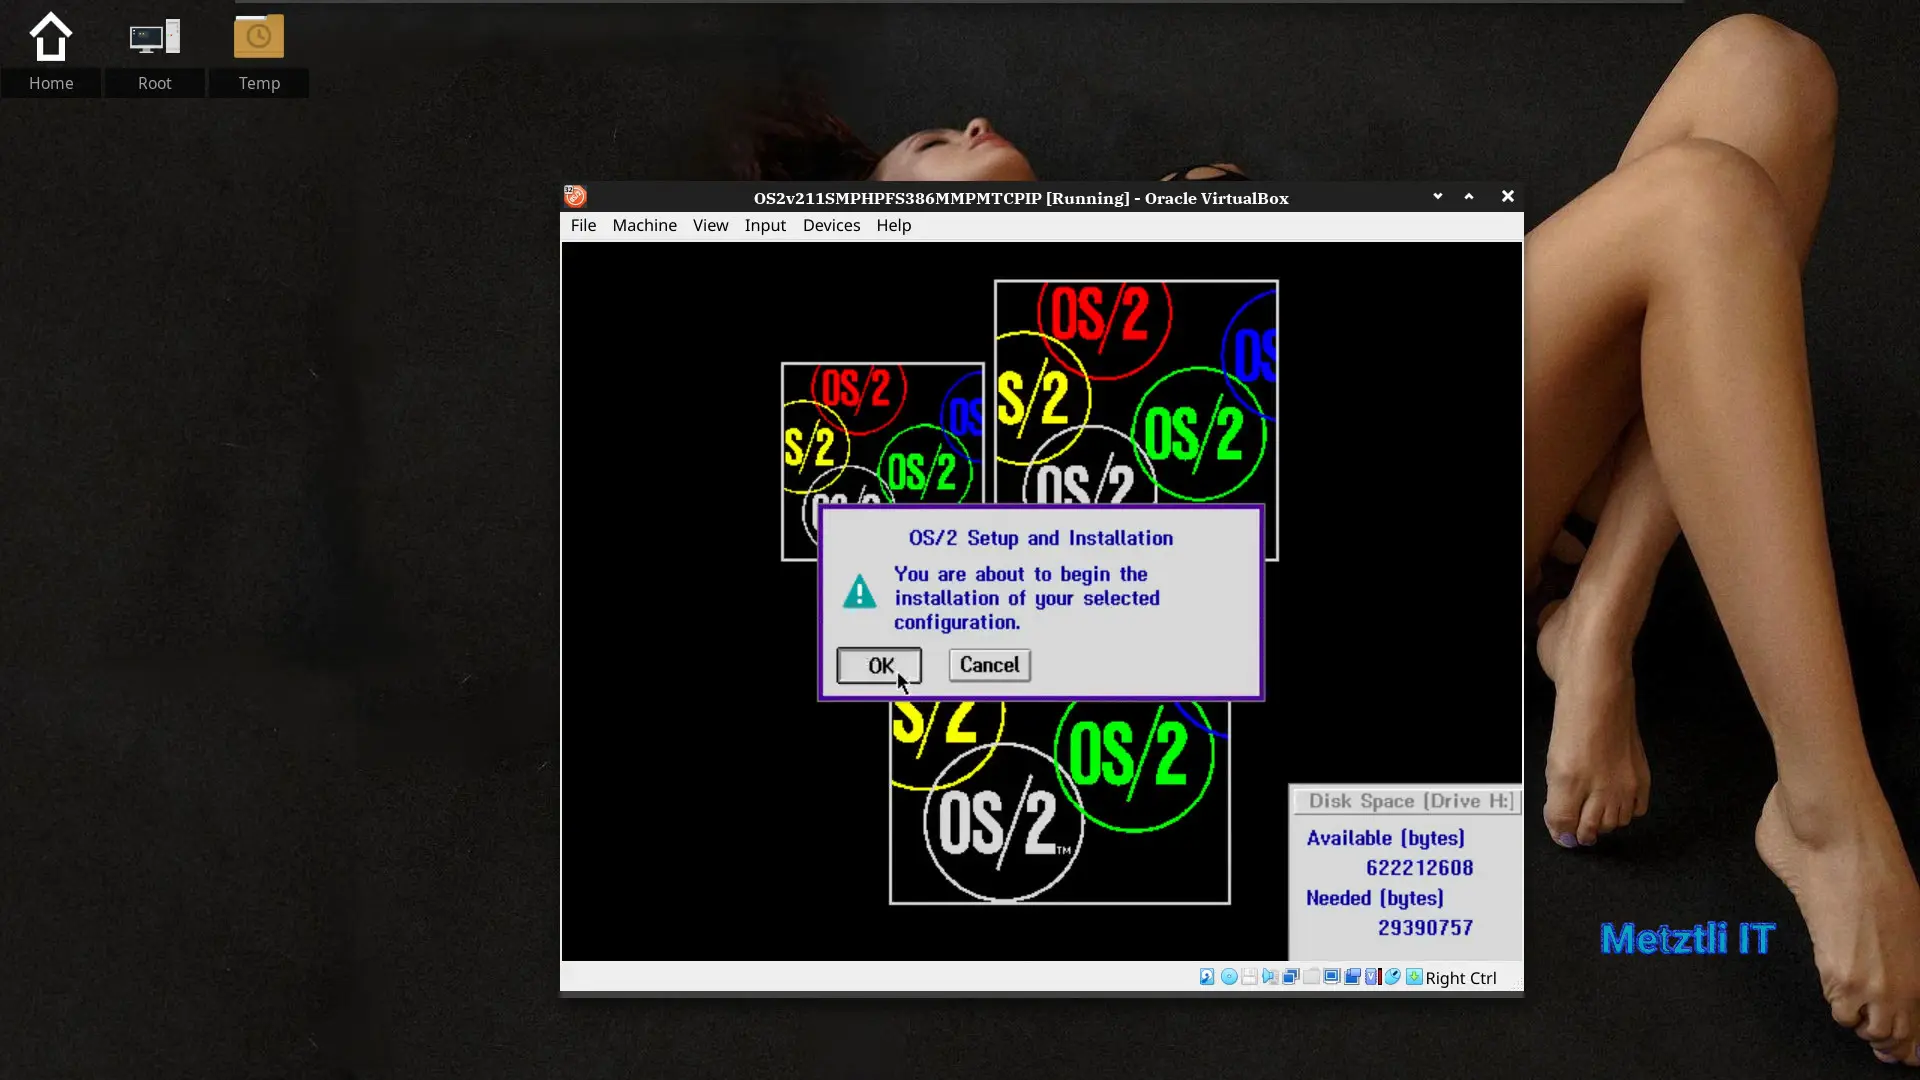Open the File menu
Viewport: 1920px width, 1080px height.
coord(583,225)
